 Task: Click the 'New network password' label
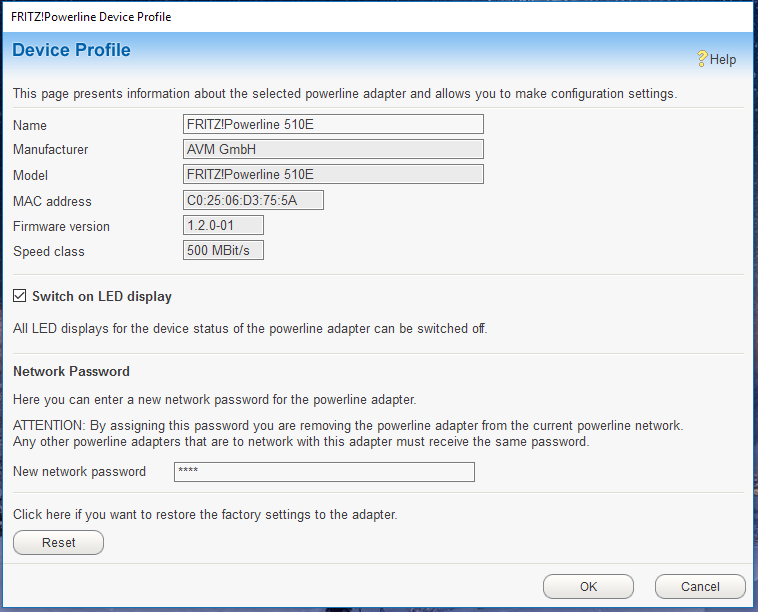click(79, 472)
